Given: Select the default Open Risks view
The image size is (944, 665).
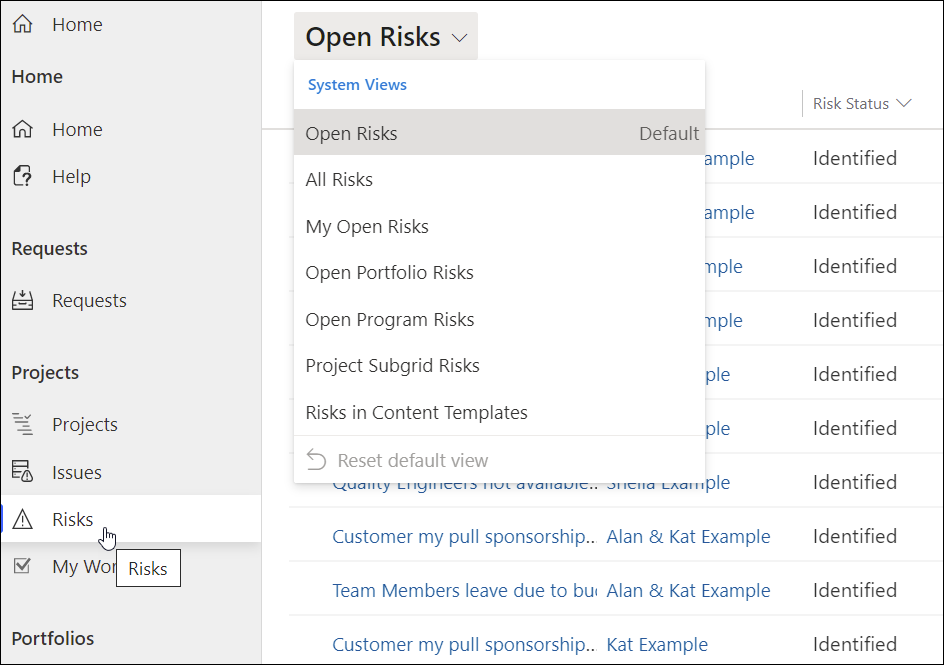Looking at the screenshot, I should coord(351,134).
